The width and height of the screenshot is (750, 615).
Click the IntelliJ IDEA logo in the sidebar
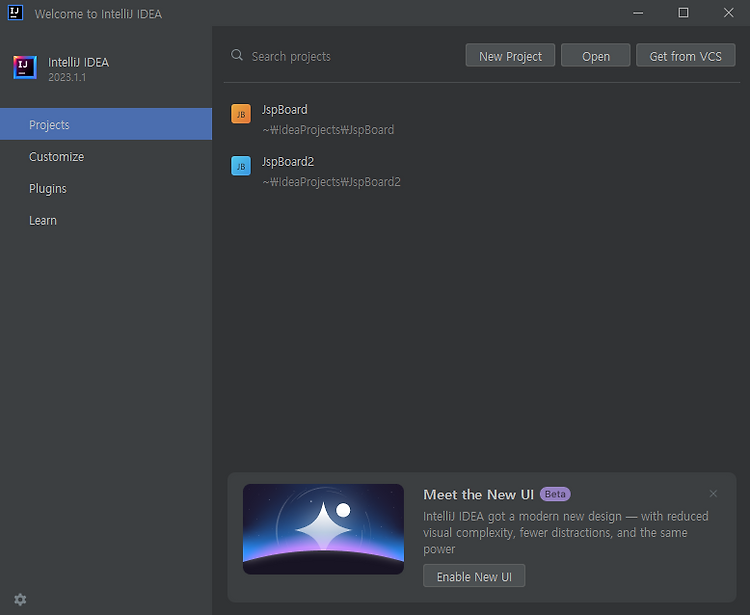click(25, 67)
